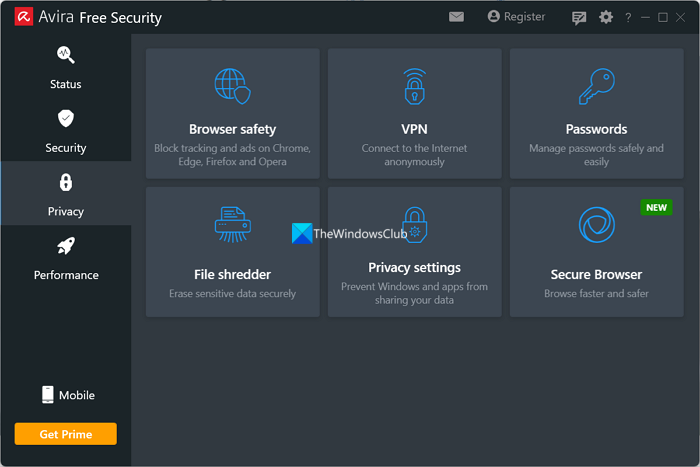Viewport: 700px width, 467px height.
Task: Open the VPN lock icon
Action: pos(414,87)
